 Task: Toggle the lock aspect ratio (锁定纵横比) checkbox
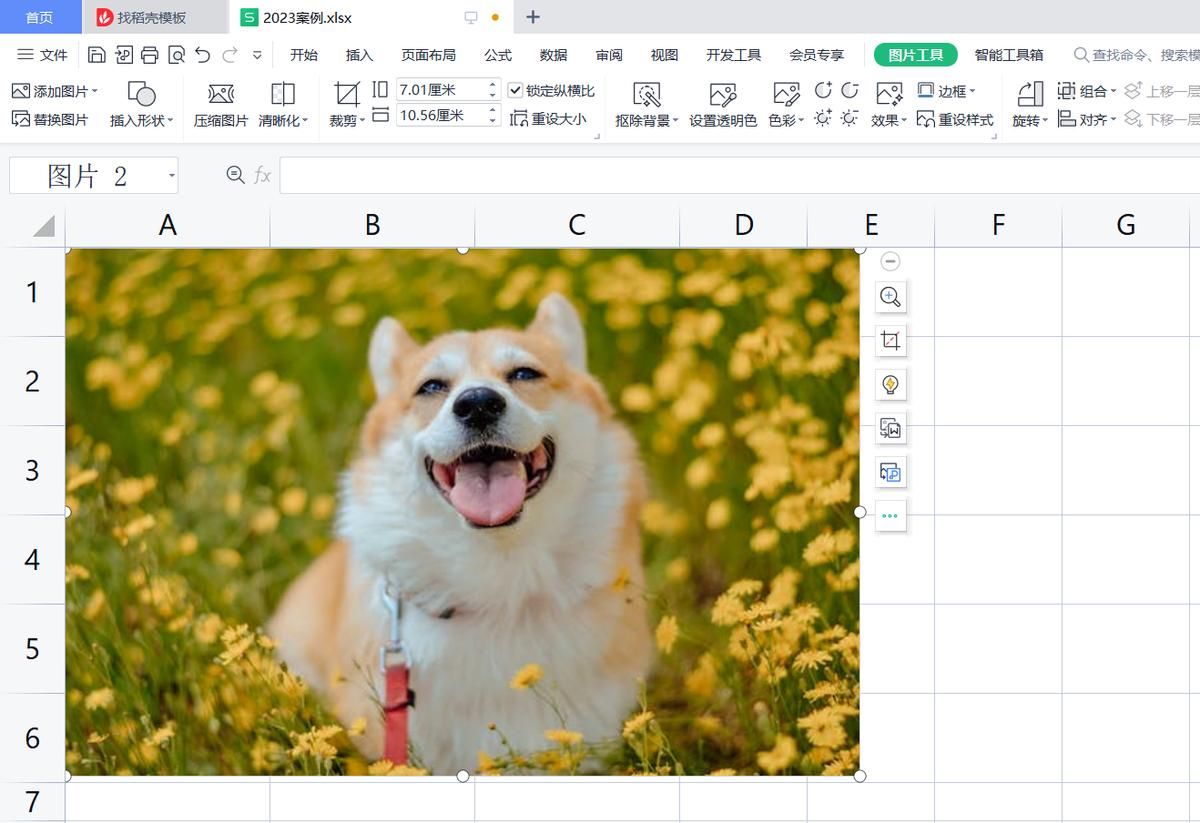click(x=515, y=91)
